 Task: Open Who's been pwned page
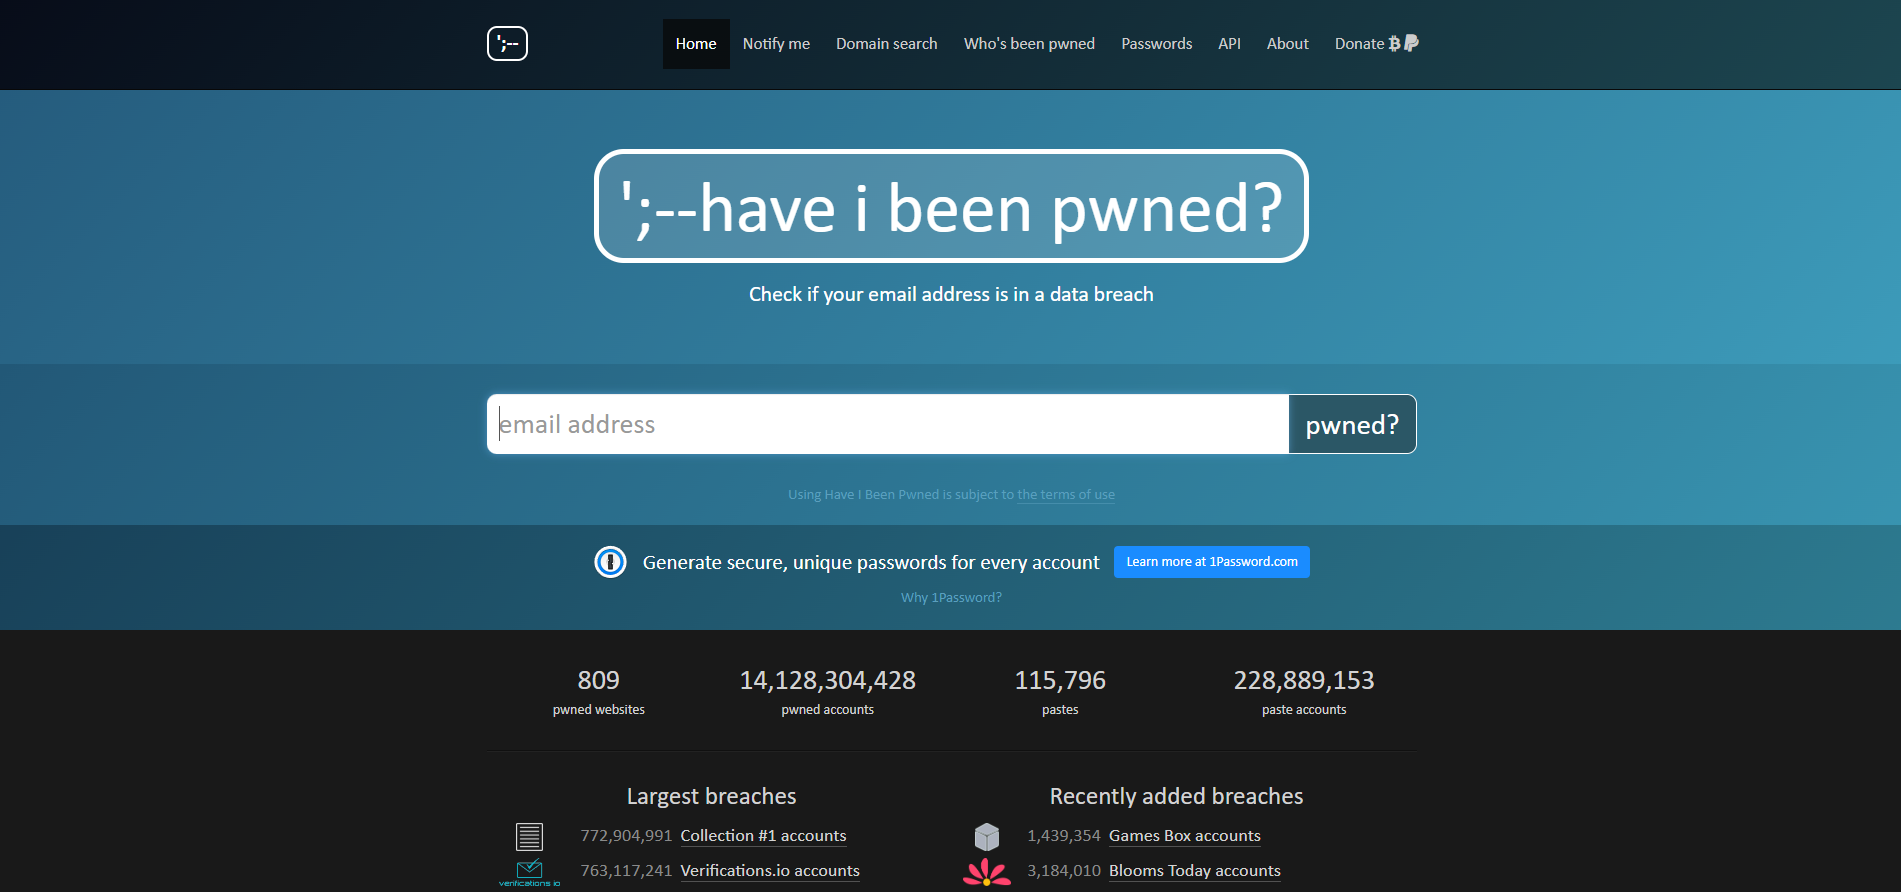[x=1029, y=44]
